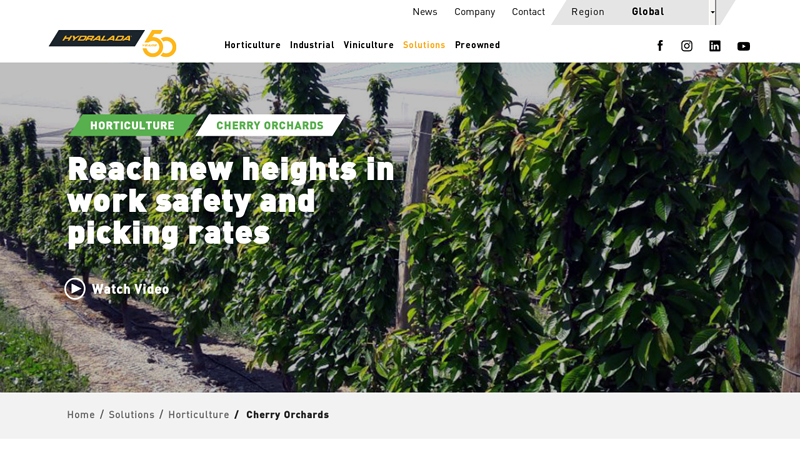Open the Viniculture navigation menu
800x450 pixels.
pyautogui.click(x=368, y=45)
